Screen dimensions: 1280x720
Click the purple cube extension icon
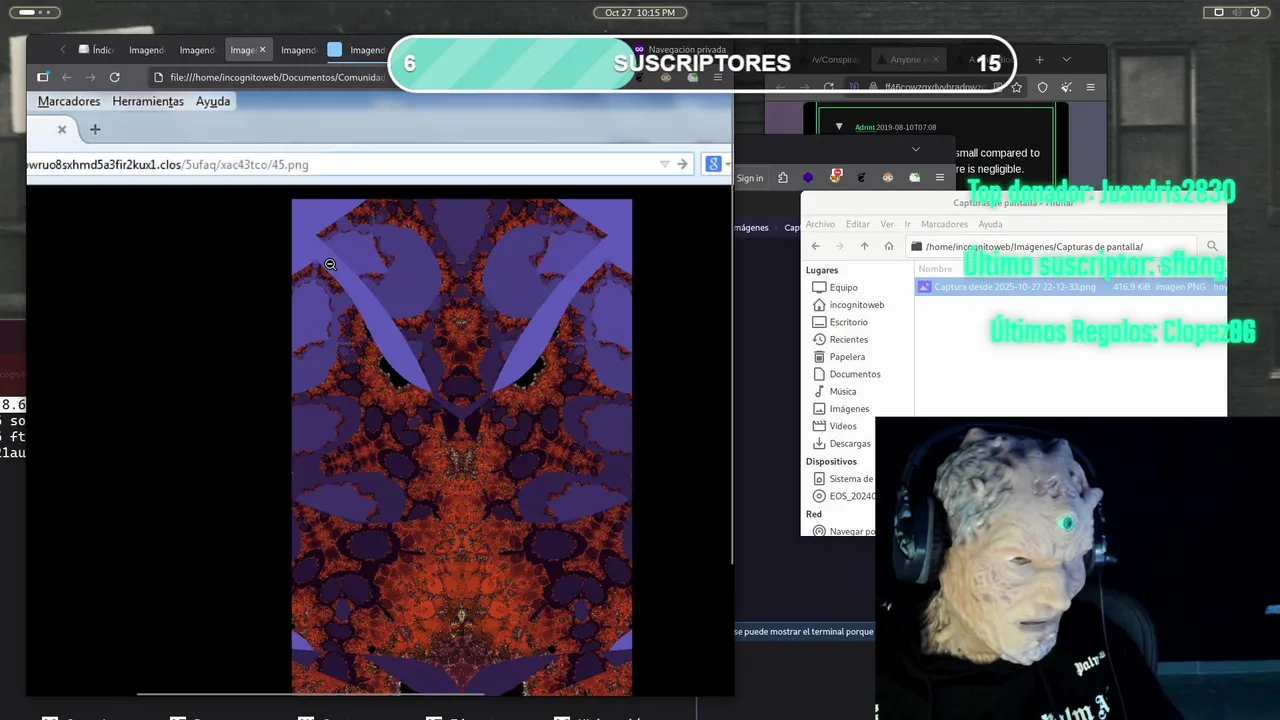tap(808, 178)
